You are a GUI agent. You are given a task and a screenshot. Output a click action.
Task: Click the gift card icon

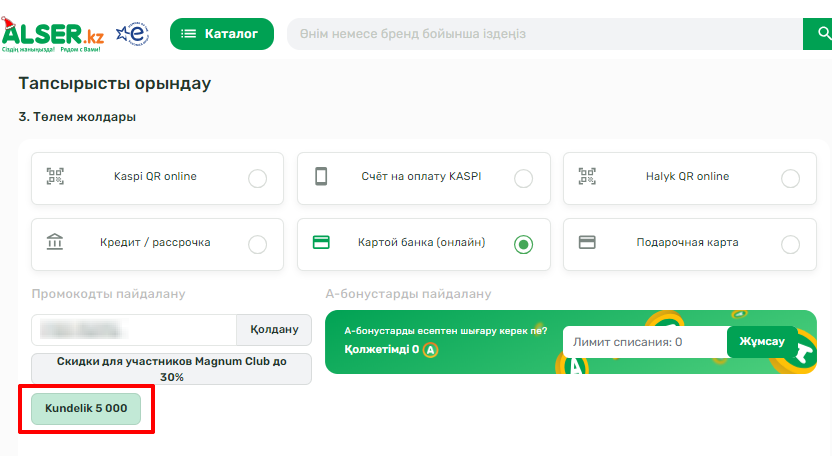tap(587, 243)
